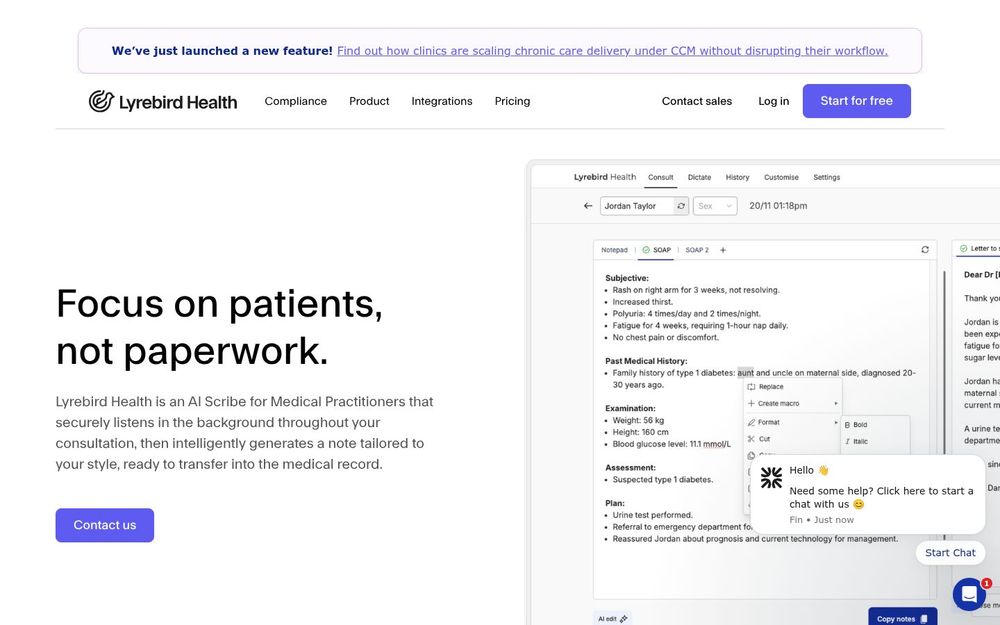Click the regenerate icon at SOAP panel corner
The width and height of the screenshot is (1000, 625).
[925, 250]
